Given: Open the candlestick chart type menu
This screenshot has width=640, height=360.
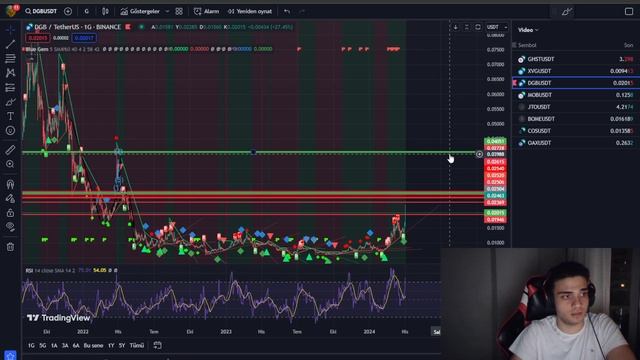Looking at the screenshot, I should 105,11.
